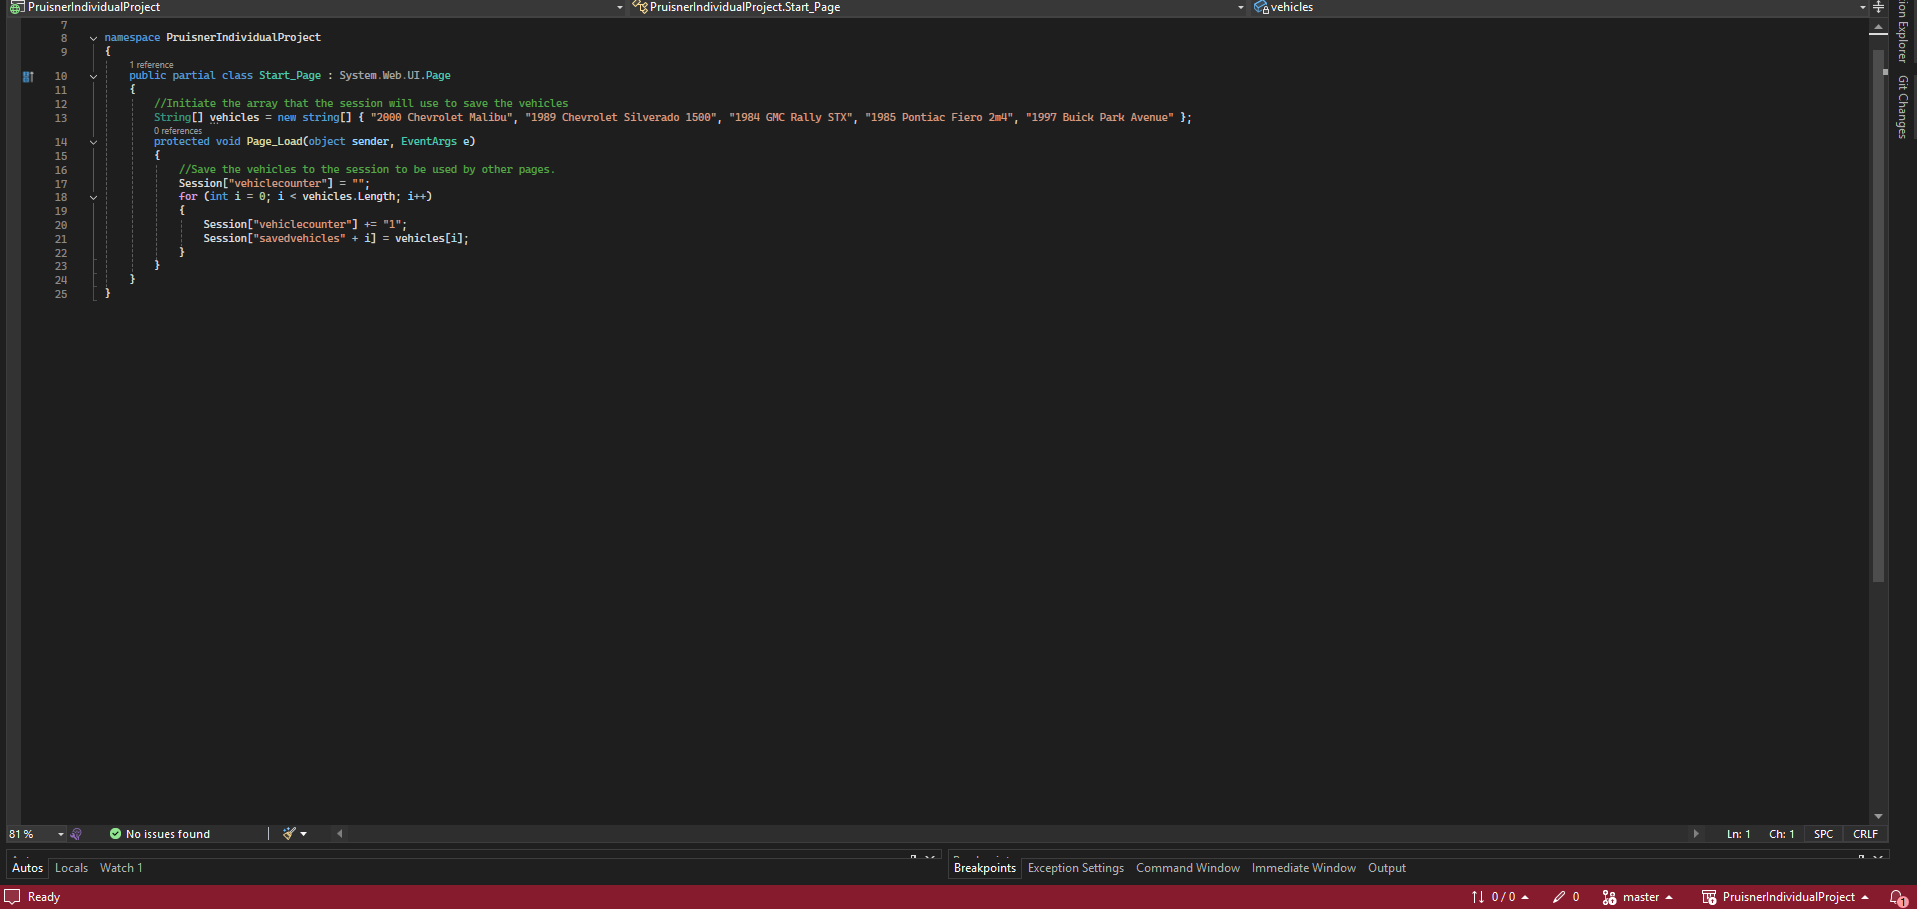Click the No issues found status text
The width and height of the screenshot is (1917, 909).
168,834
